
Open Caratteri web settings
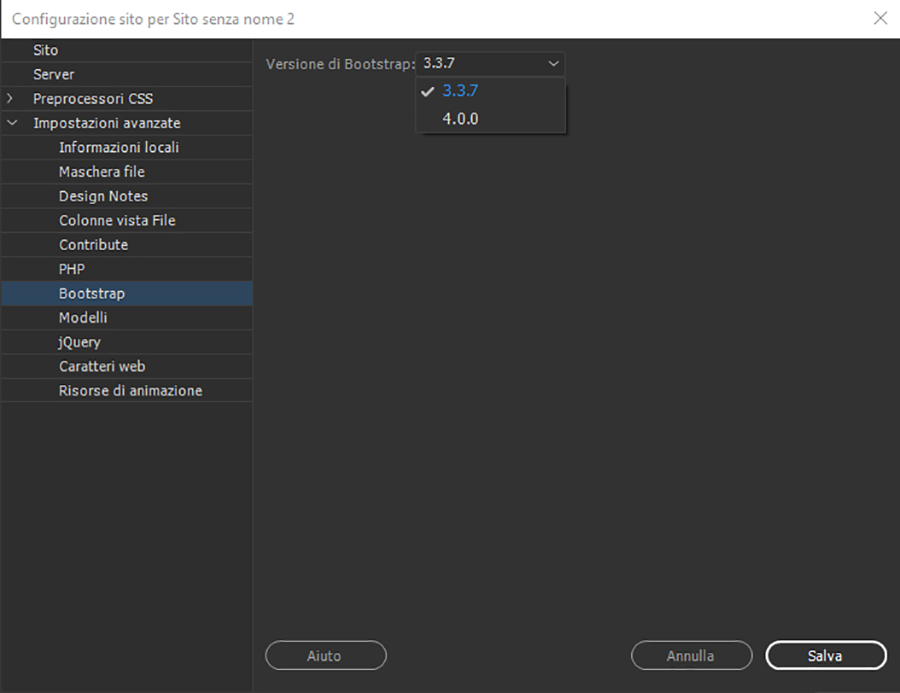[x=126, y=366]
